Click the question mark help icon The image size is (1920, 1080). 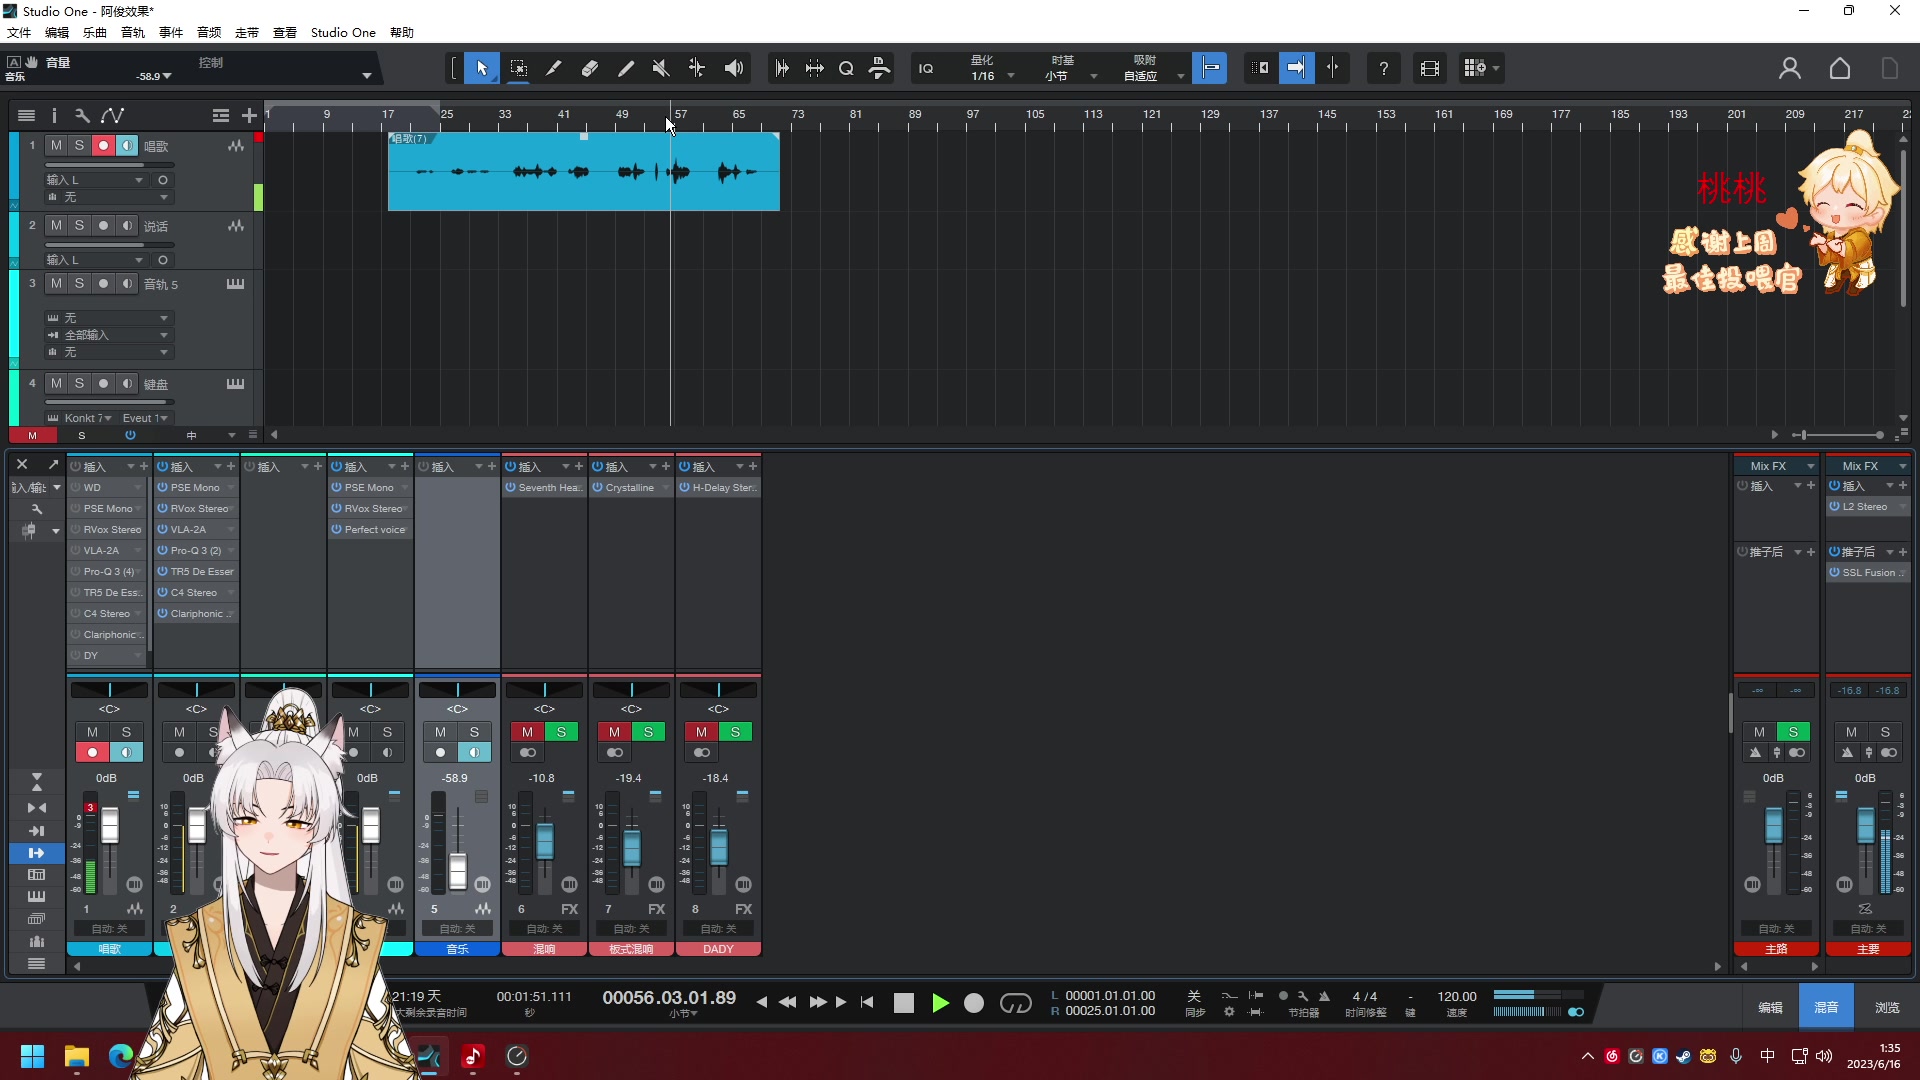coord(1384,68)
